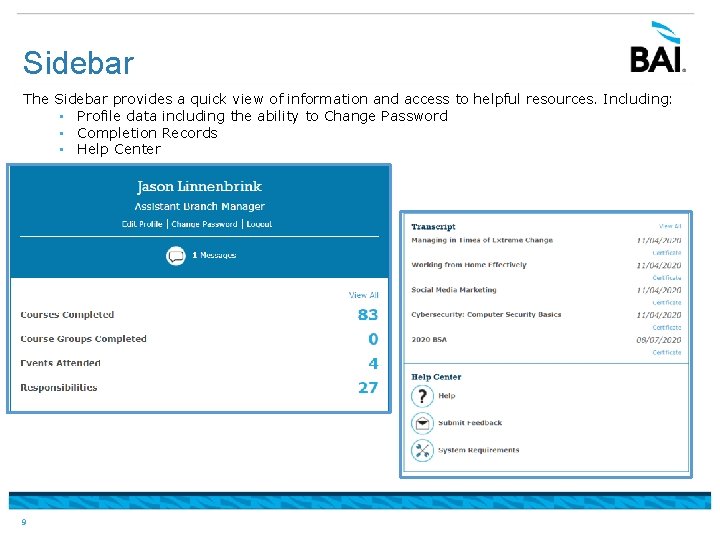The height and width of the screenshot is (540, 720).
Task: Click the Help Center bullet point
Action: [118, 149]
